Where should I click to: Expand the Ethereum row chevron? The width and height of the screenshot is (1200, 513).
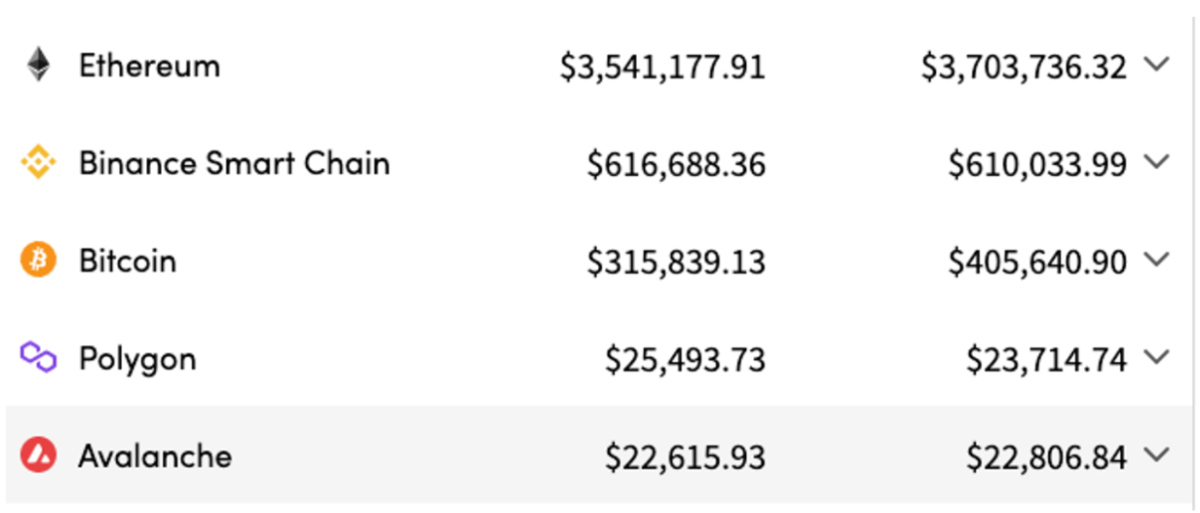1156,65
